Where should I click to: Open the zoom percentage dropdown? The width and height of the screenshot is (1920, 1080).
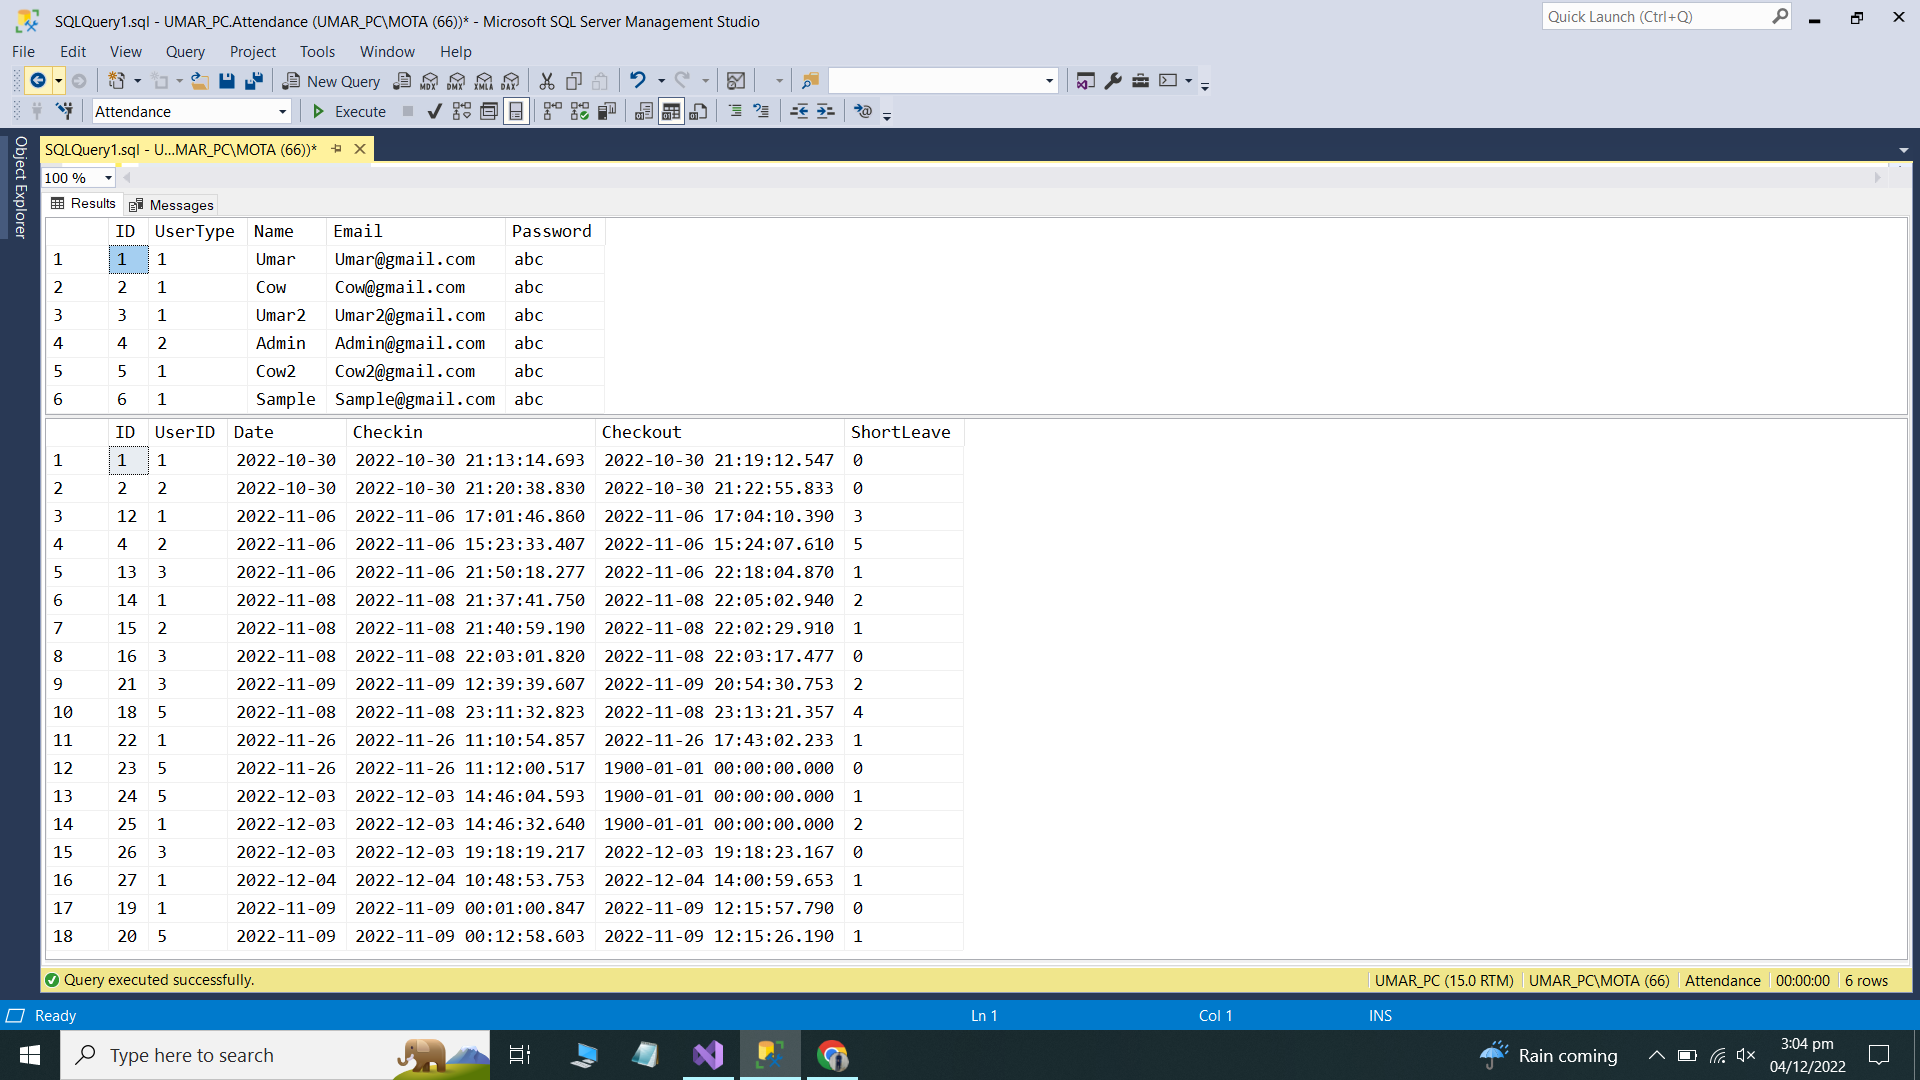click(x=108, y=177)
